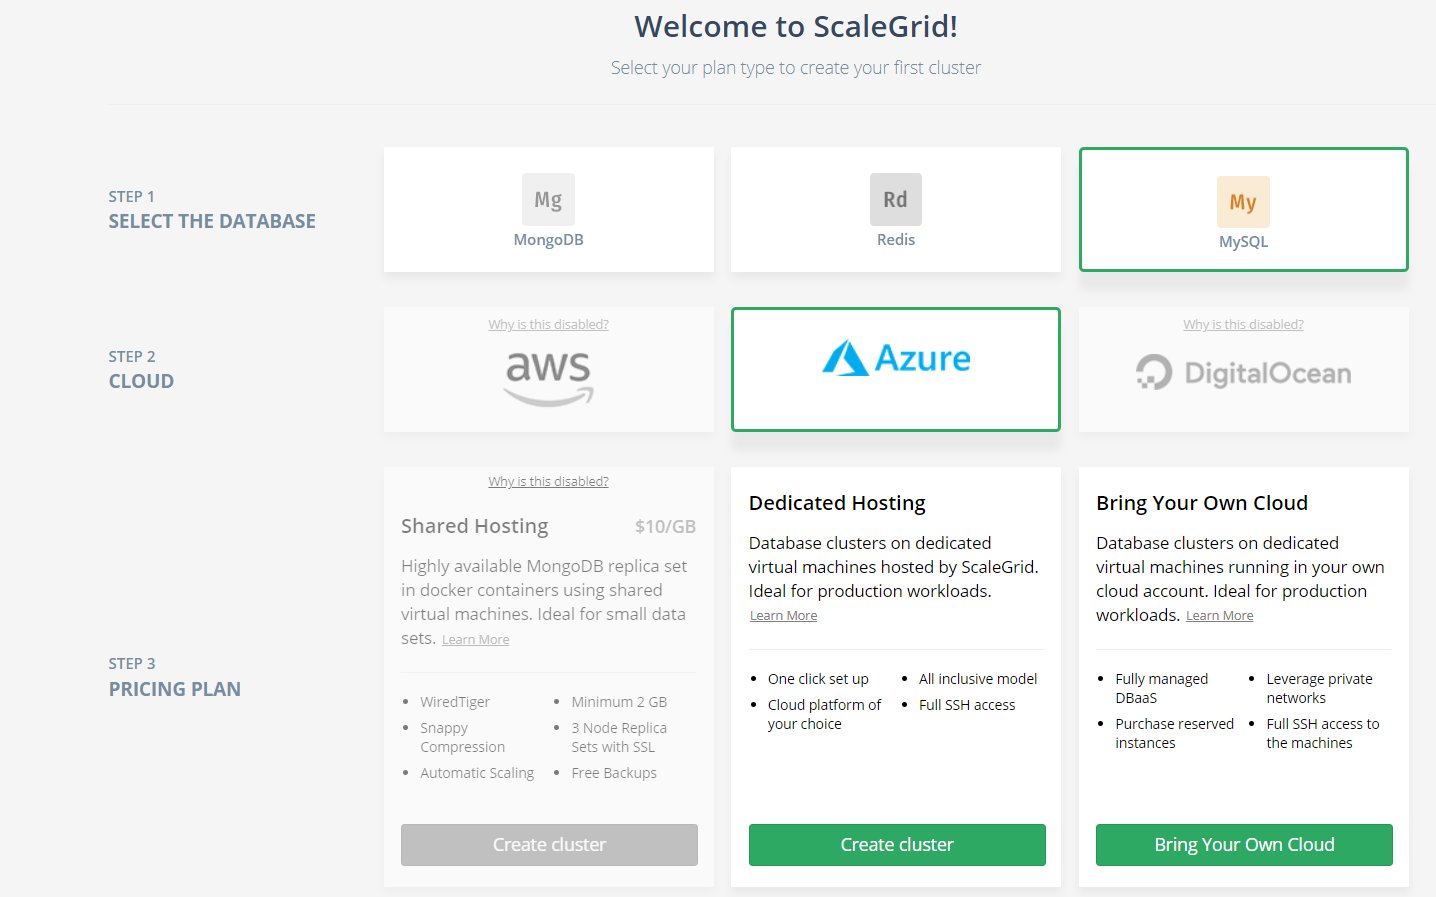Select the MongoDB database icon
Viewport: 1436px width, 897px height.
pos(548,199)
